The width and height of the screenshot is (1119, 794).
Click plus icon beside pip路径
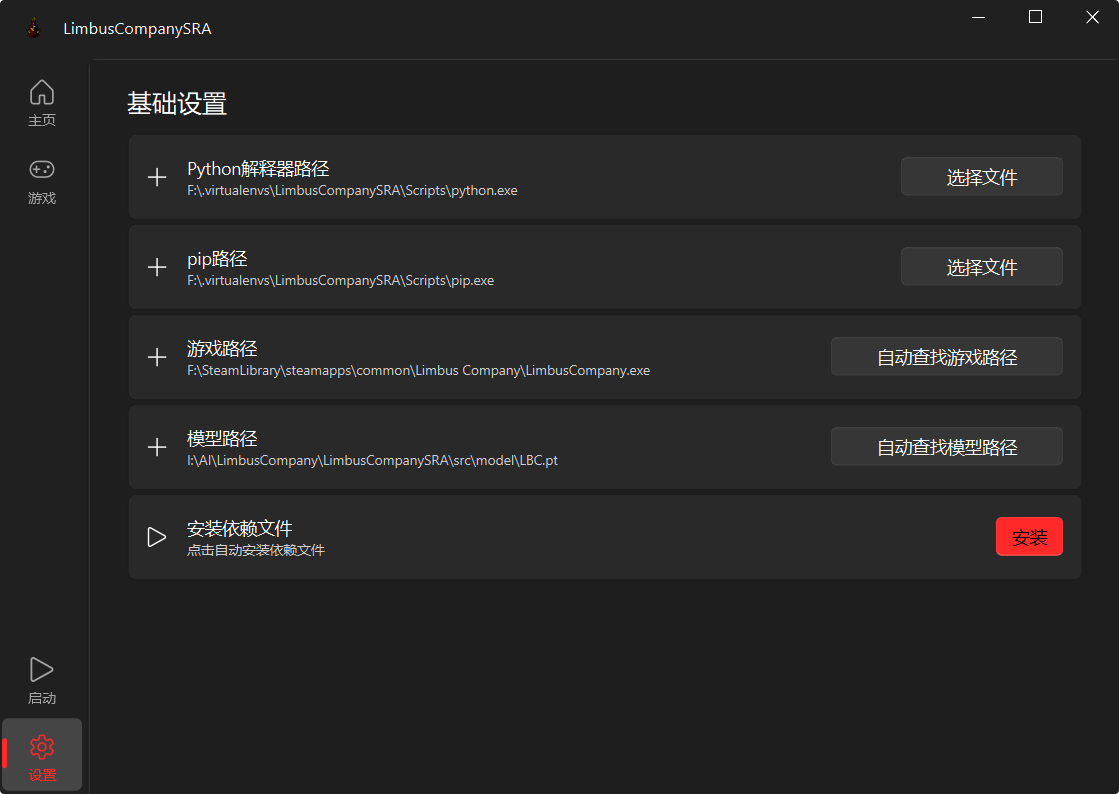157,267
